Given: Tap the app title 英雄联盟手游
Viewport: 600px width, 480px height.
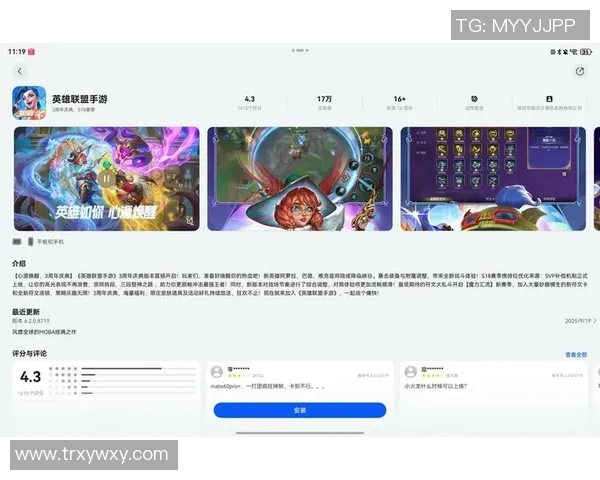Looking at the screenshot, I should pyautogui.click(x=80, y=99).
